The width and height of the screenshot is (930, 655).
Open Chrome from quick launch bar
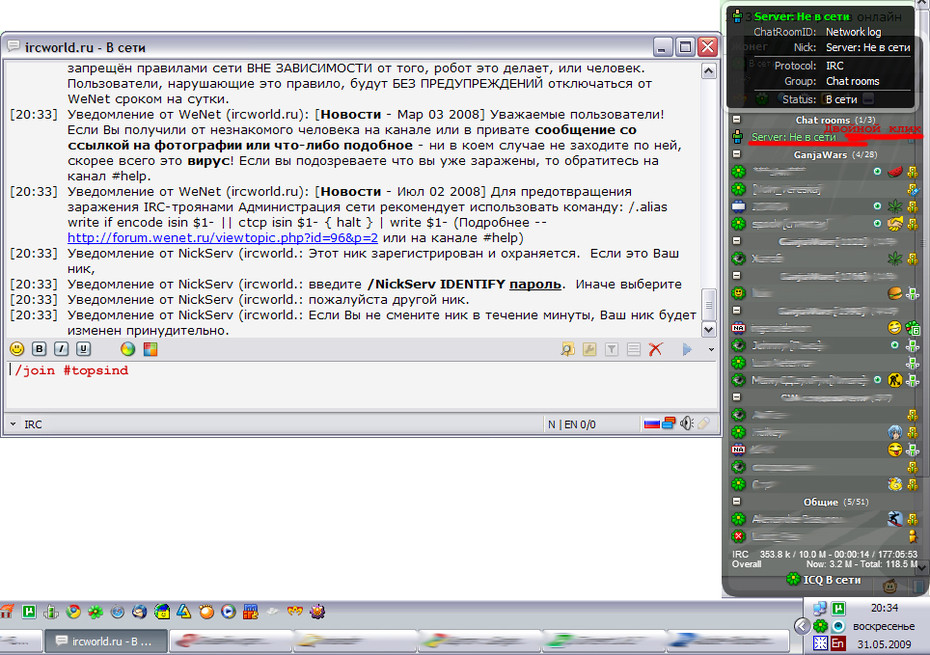73,611
